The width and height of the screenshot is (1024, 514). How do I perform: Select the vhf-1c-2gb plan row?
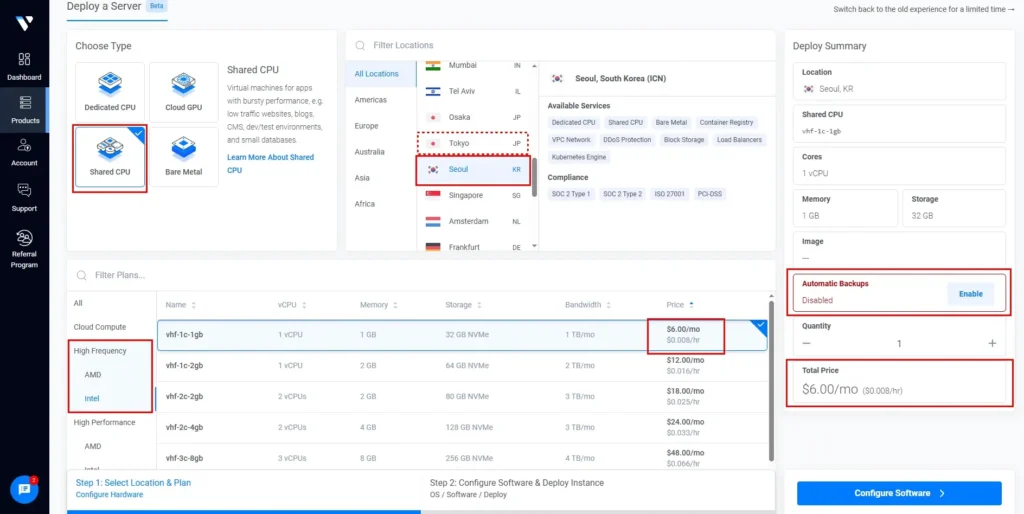point(462,366)
